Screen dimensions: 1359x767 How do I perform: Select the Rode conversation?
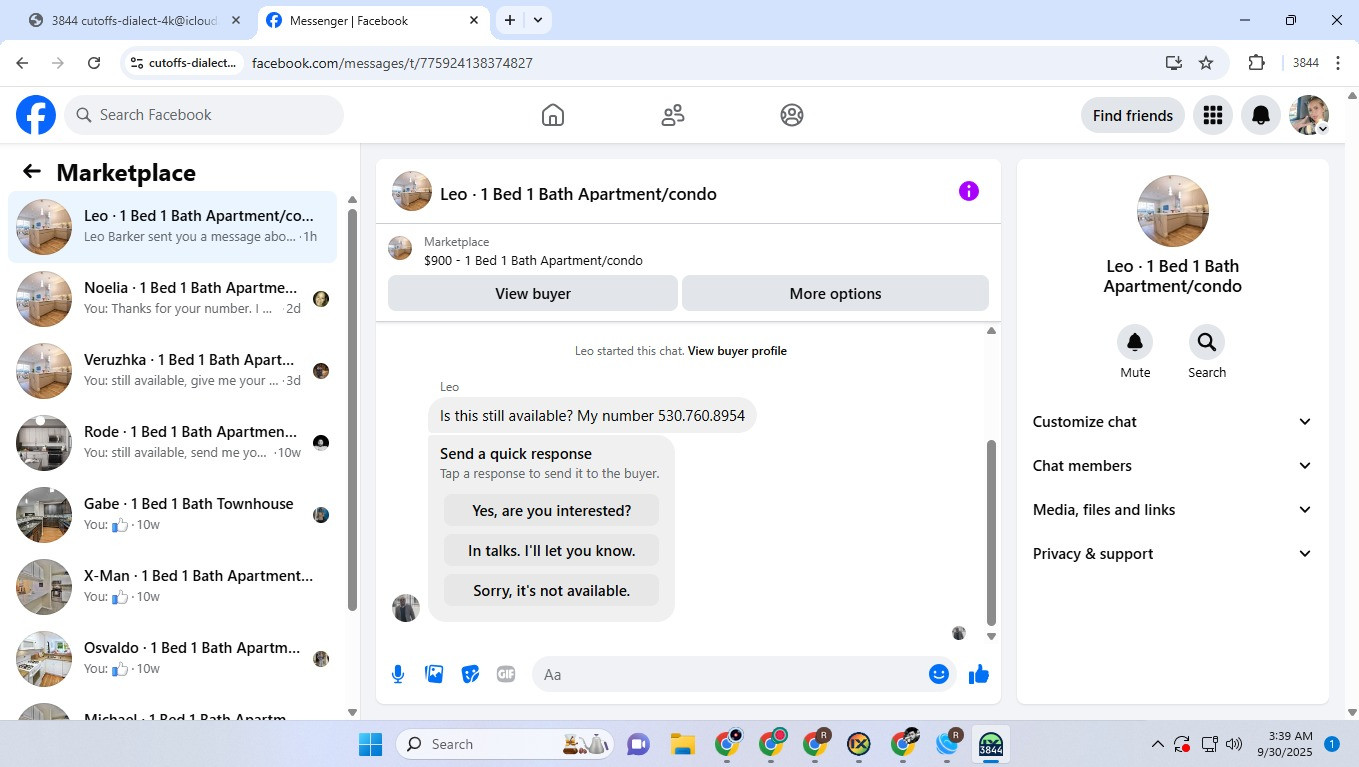point(173,443)
